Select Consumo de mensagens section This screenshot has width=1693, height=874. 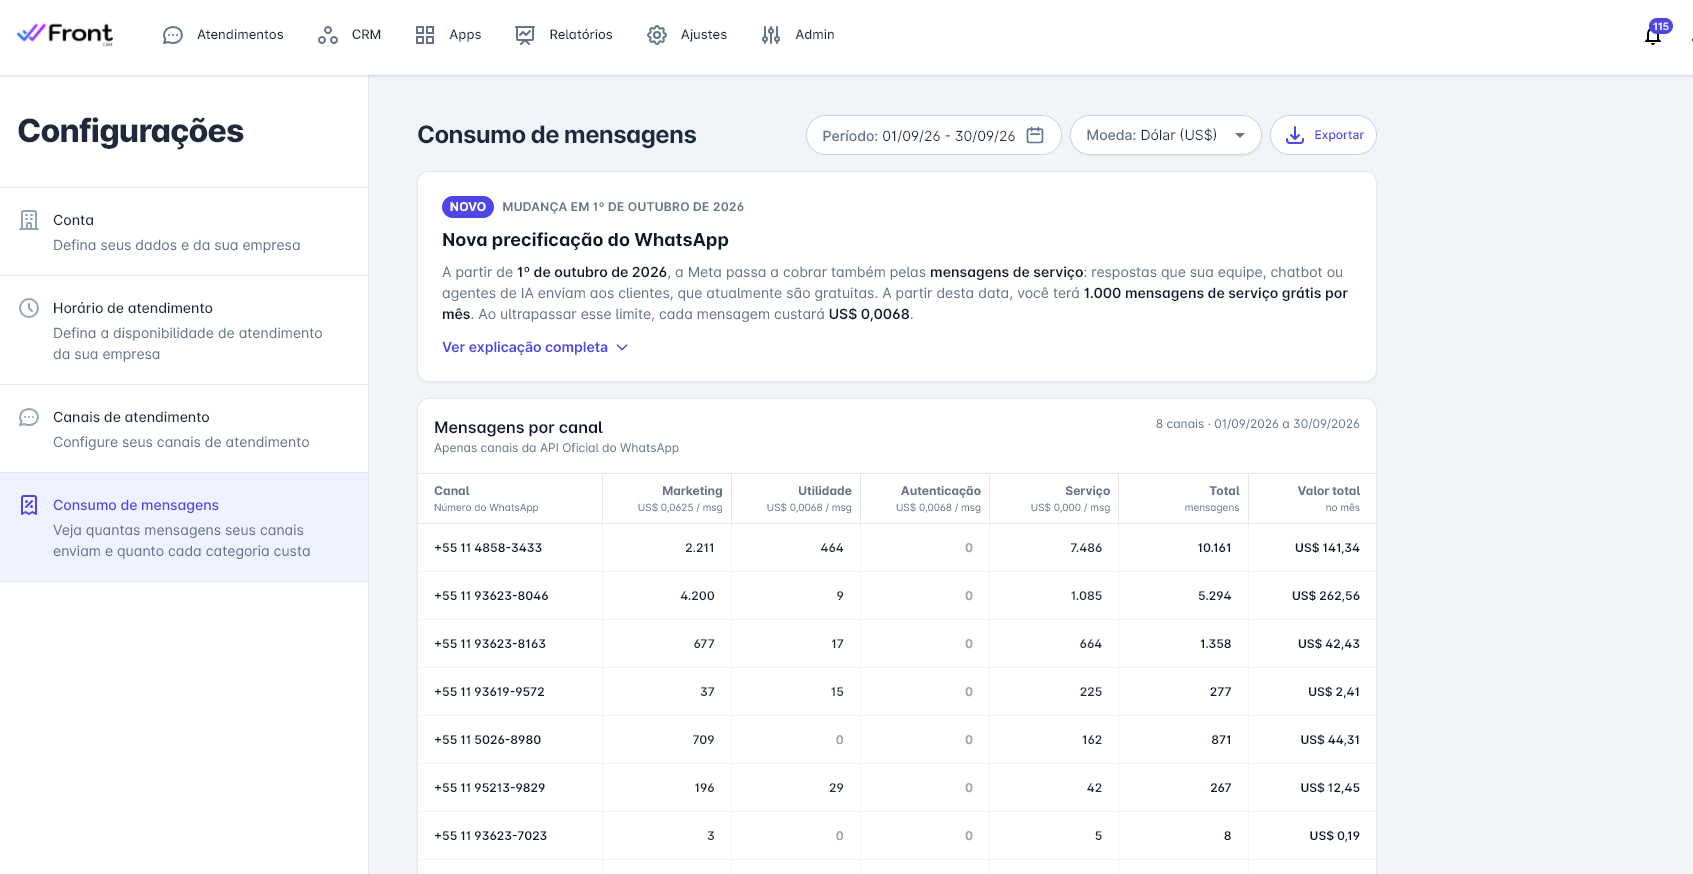pos(184,527)
